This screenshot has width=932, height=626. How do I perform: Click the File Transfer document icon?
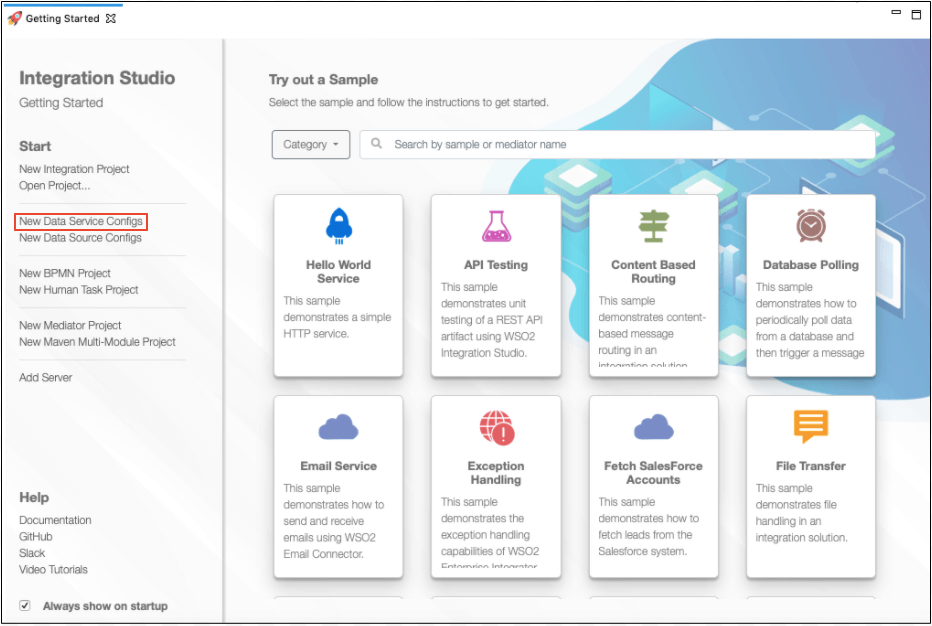[x=811, y=427]
